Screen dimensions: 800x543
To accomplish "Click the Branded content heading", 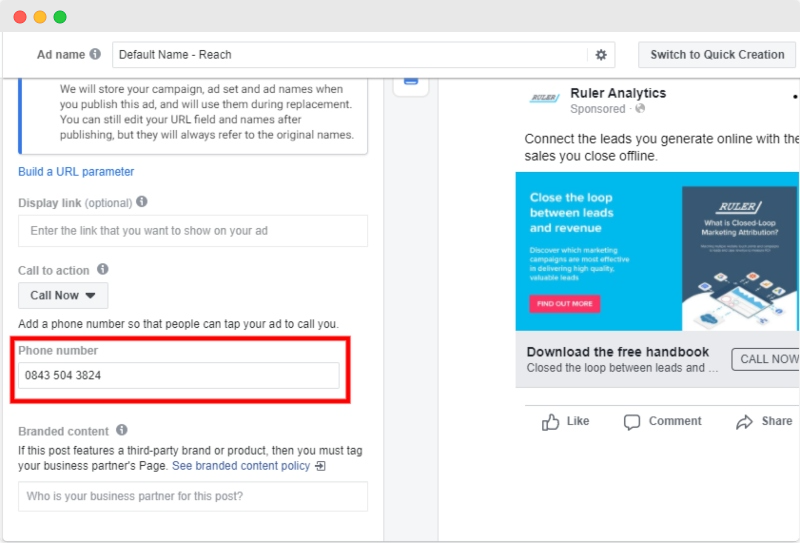I will [x=63, y=431].
